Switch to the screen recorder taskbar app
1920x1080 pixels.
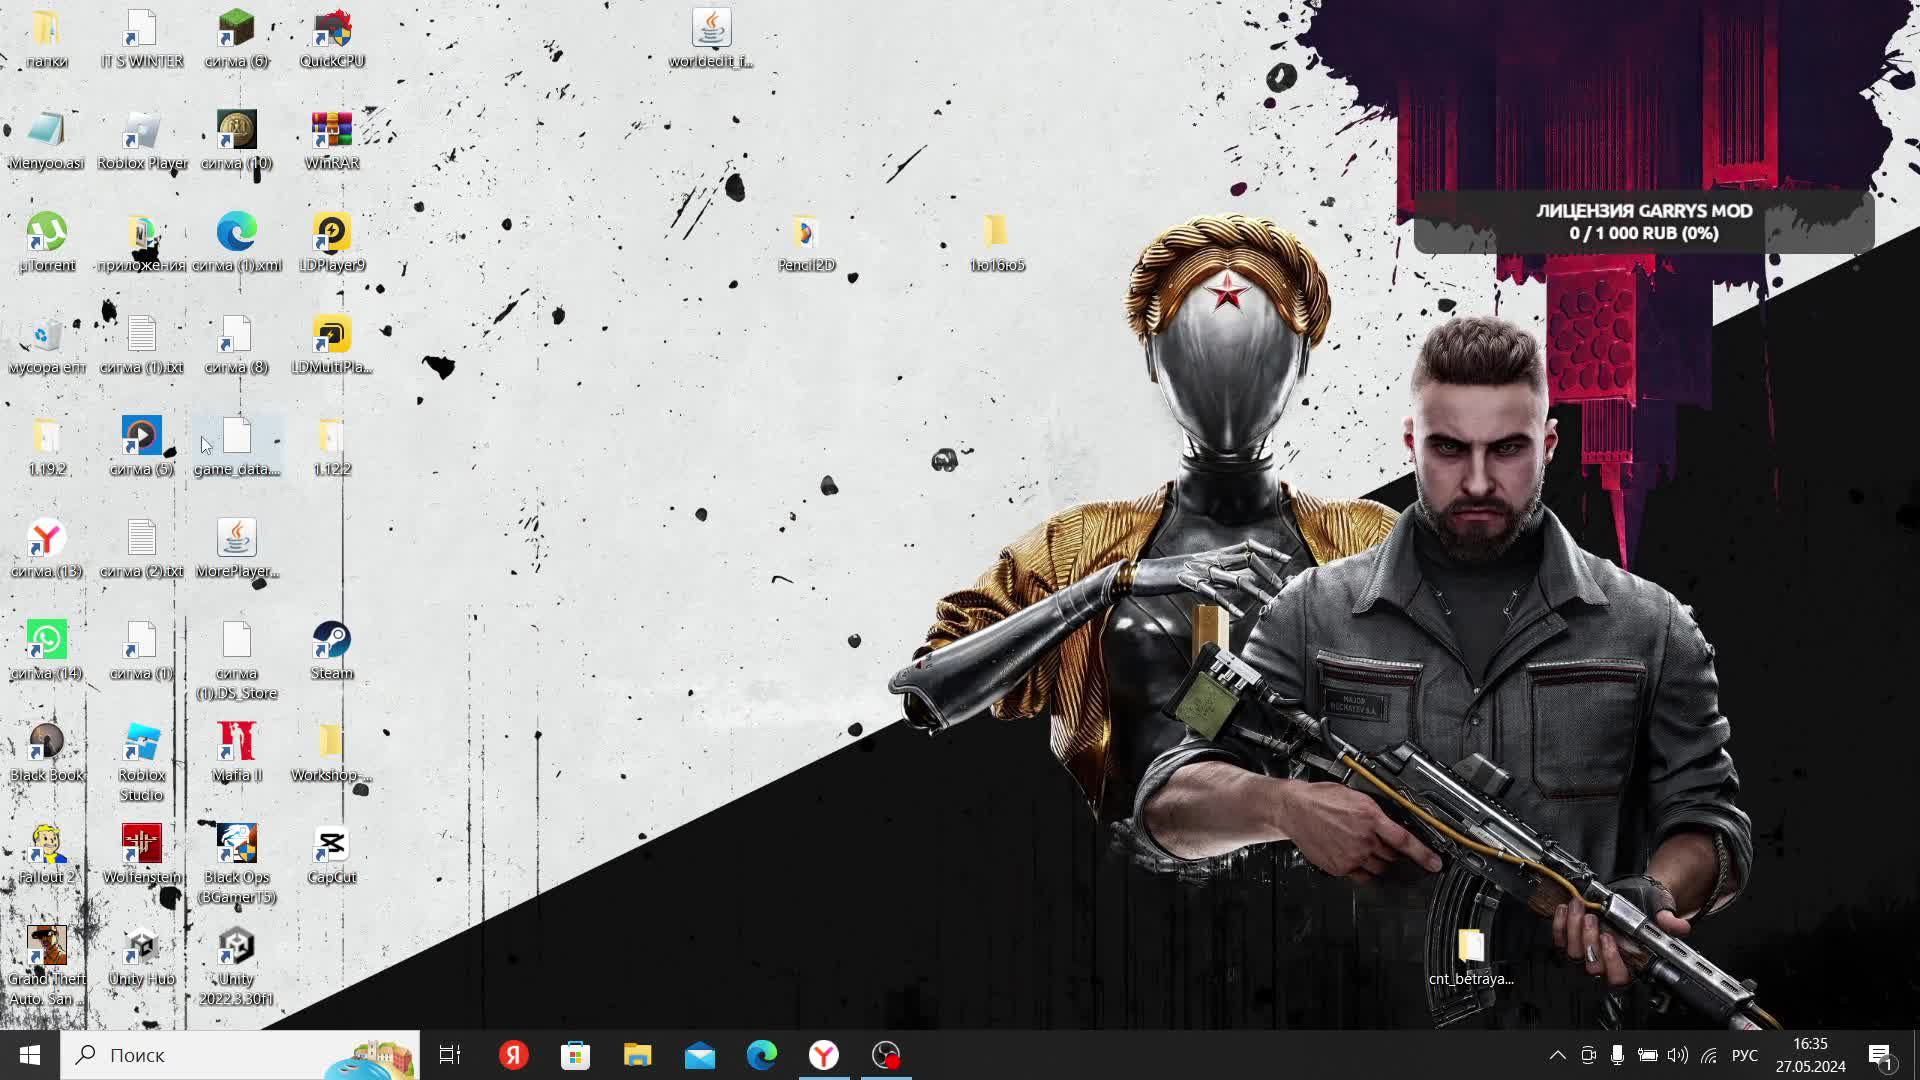pos(886,1055)
